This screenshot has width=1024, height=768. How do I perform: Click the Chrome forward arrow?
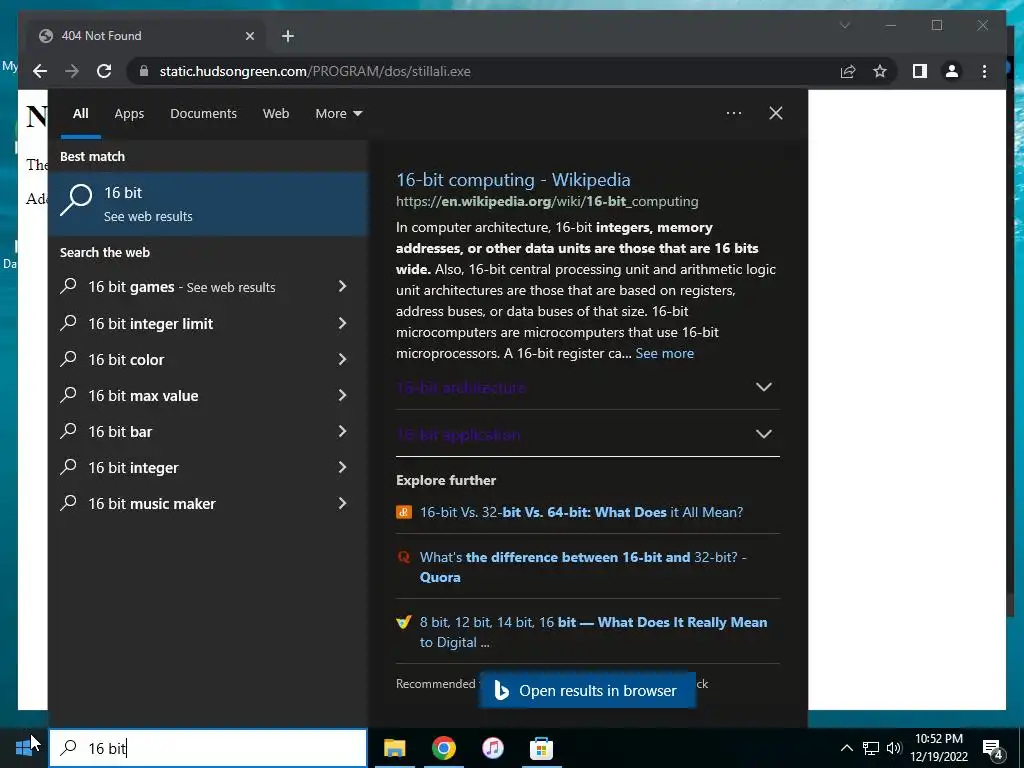(72, 71)
